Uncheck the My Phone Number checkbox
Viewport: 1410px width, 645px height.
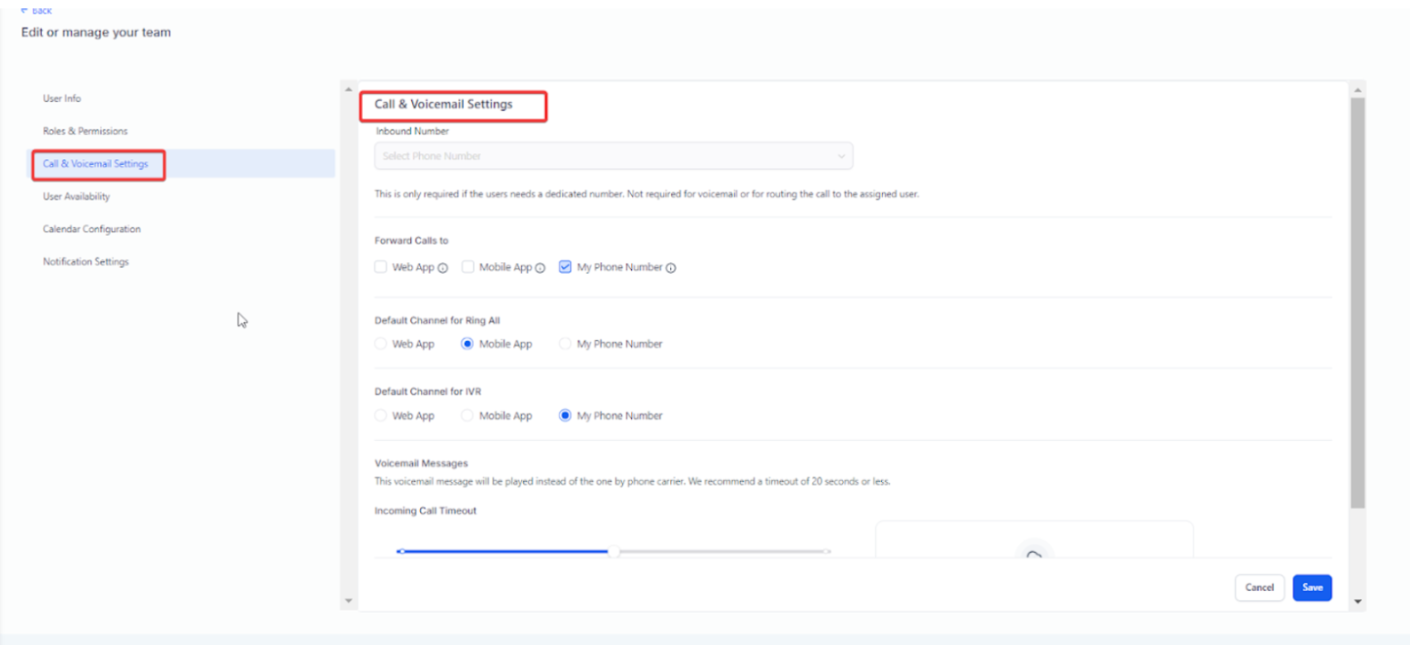click(x=565, y=267)
